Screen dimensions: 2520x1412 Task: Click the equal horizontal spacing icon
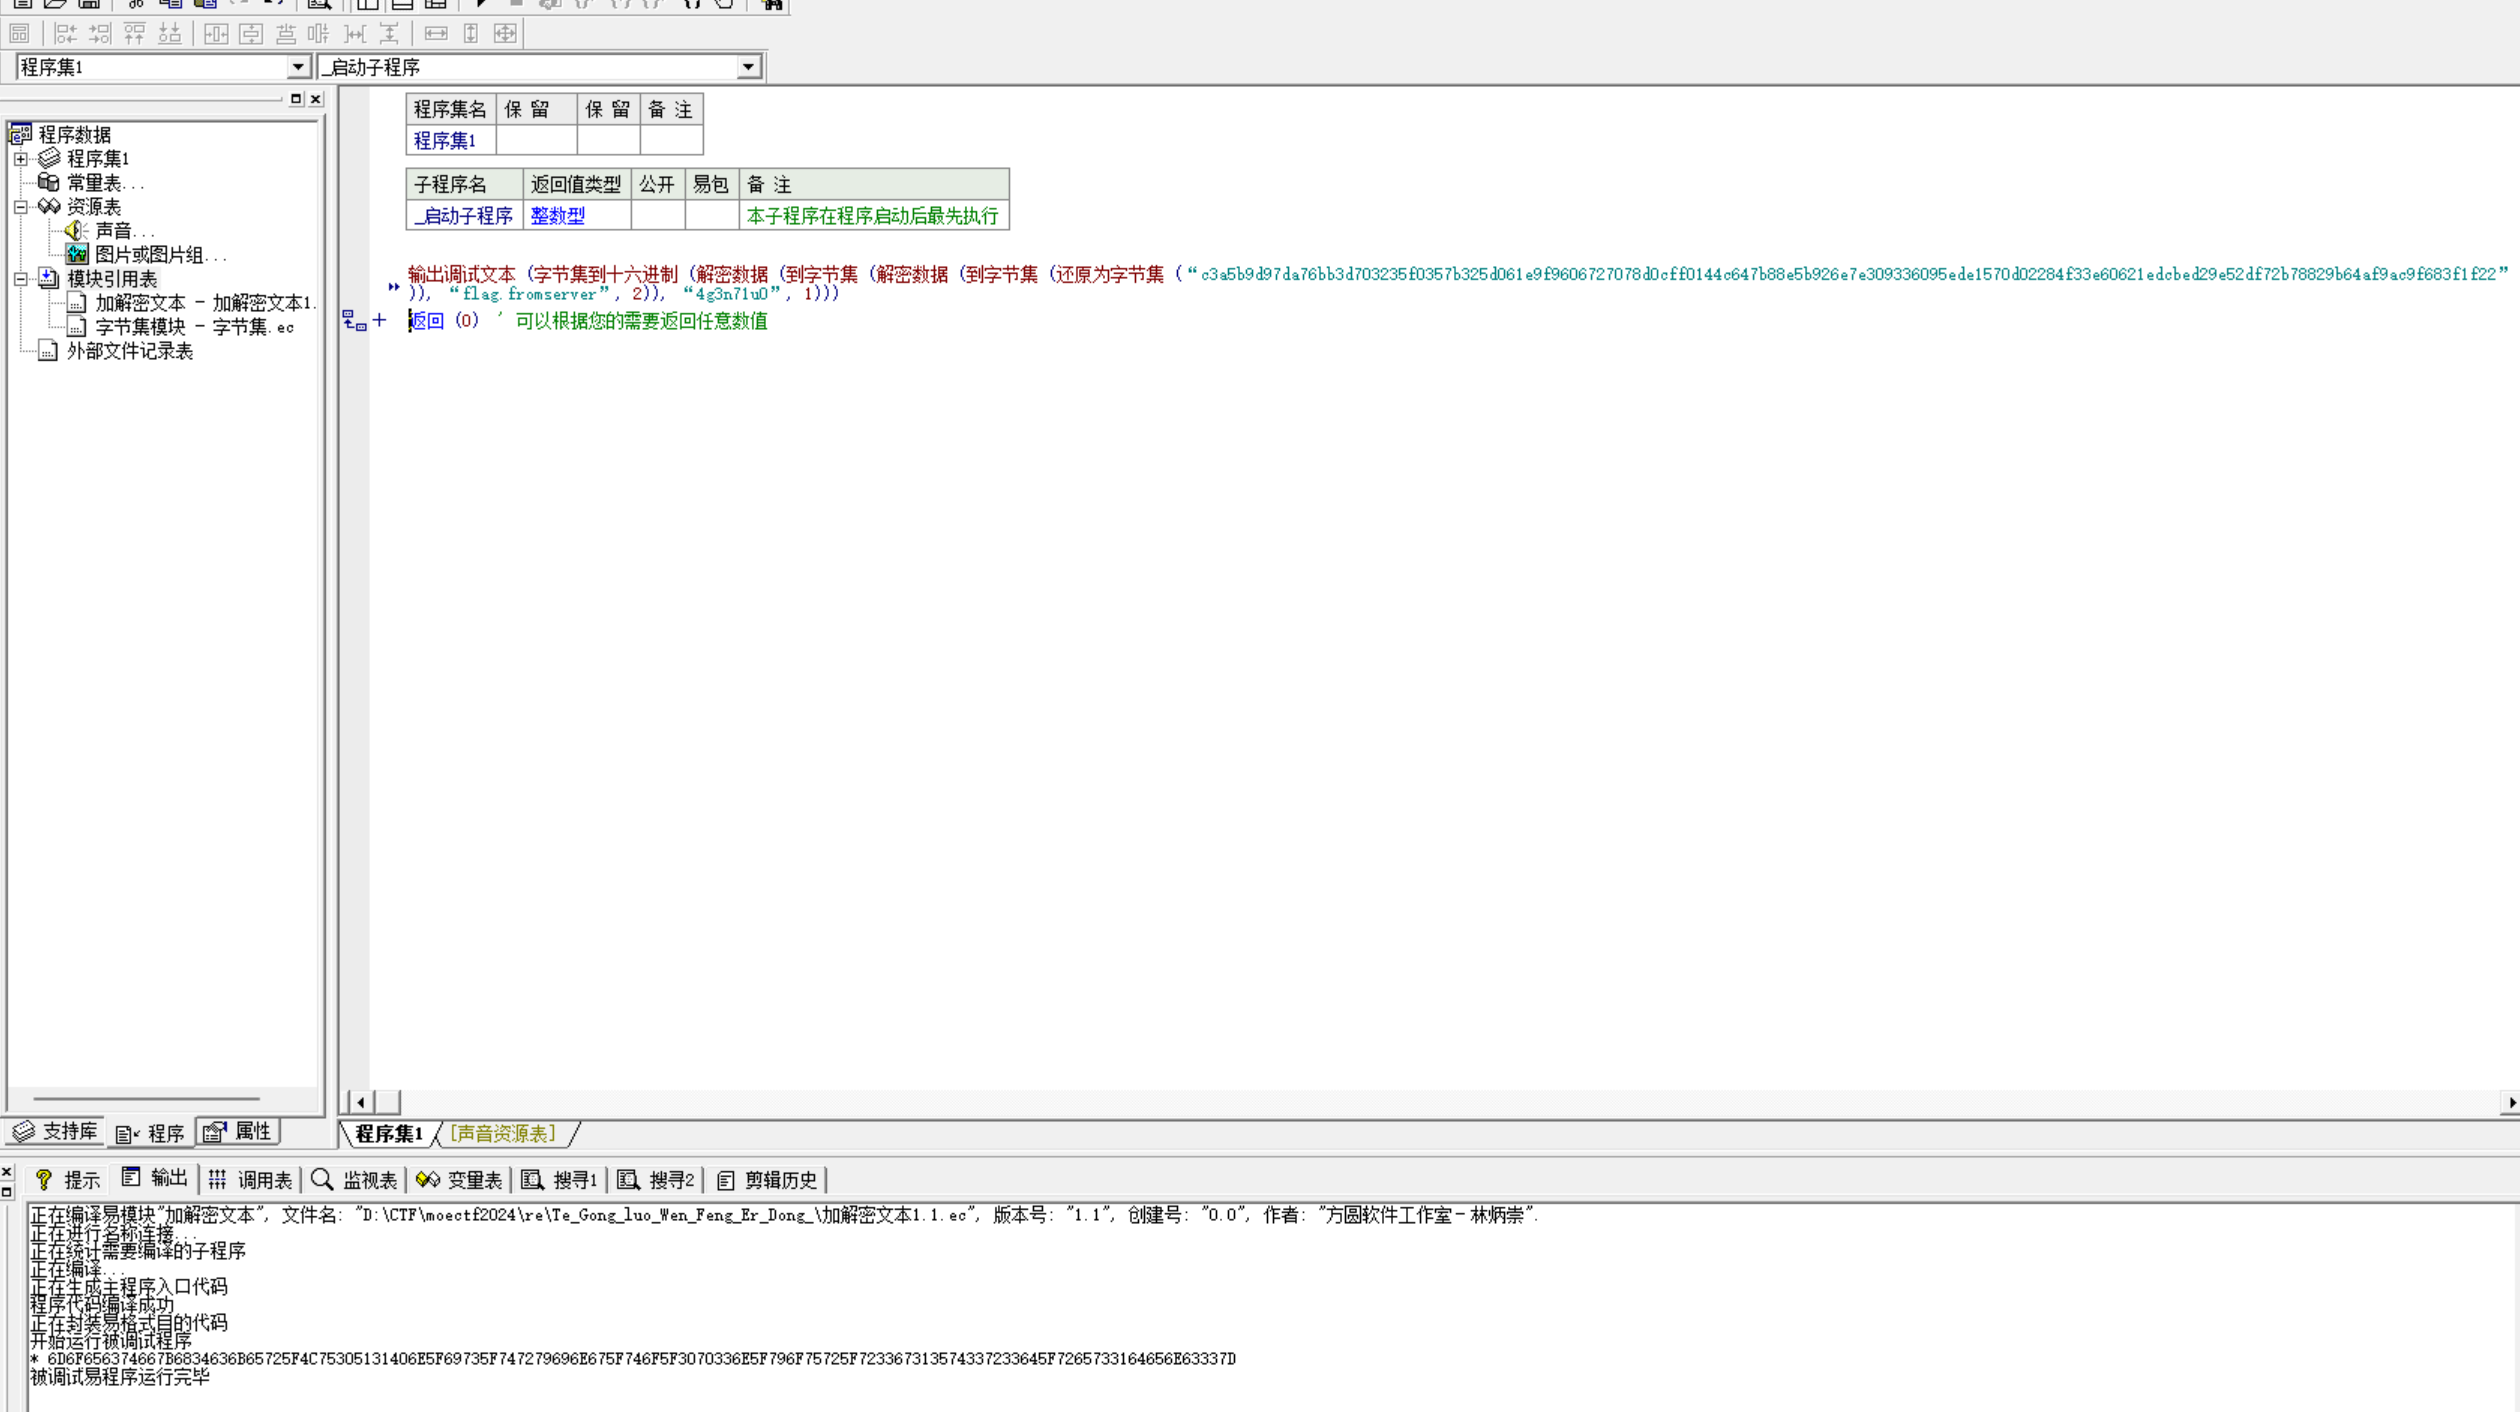pyautogui.click(x=355, y=34)
